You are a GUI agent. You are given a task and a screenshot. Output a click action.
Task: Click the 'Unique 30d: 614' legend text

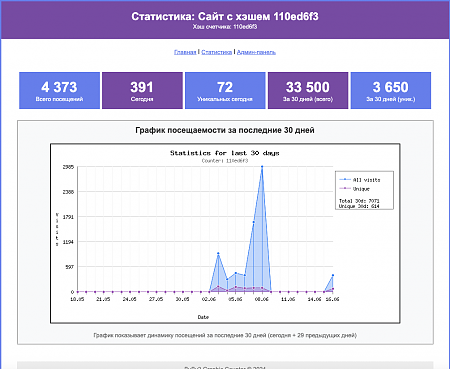[359, 206]
